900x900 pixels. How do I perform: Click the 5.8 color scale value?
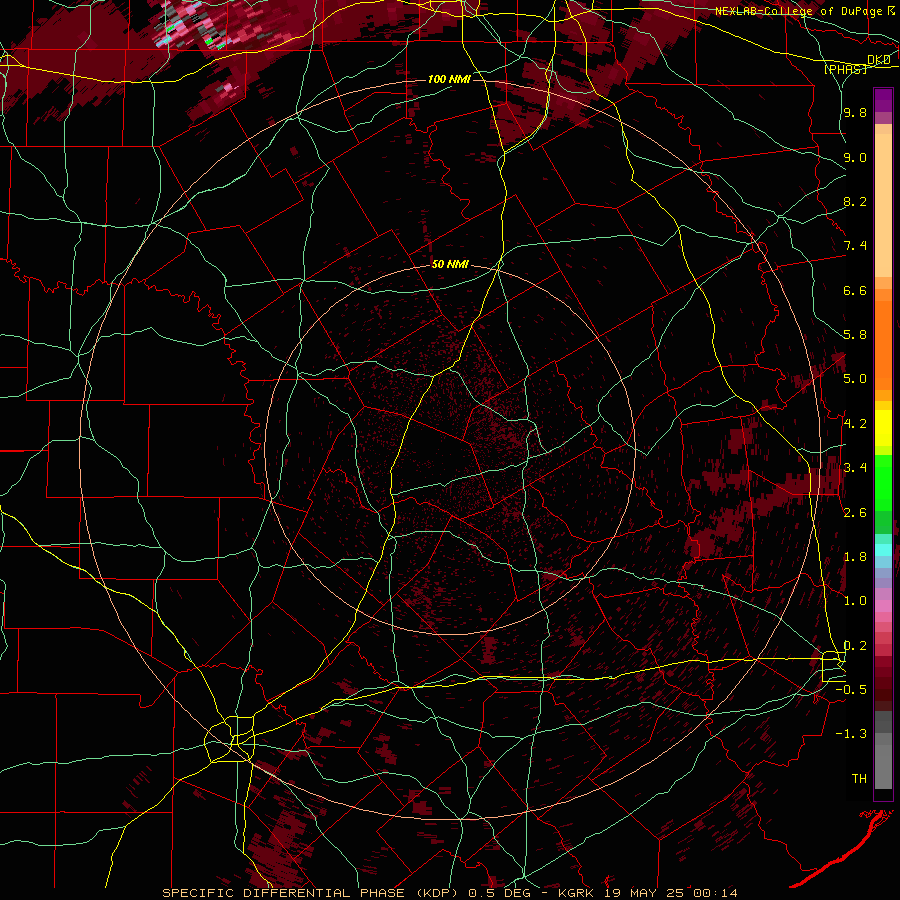pyautogui.click(x=855, y=335)
